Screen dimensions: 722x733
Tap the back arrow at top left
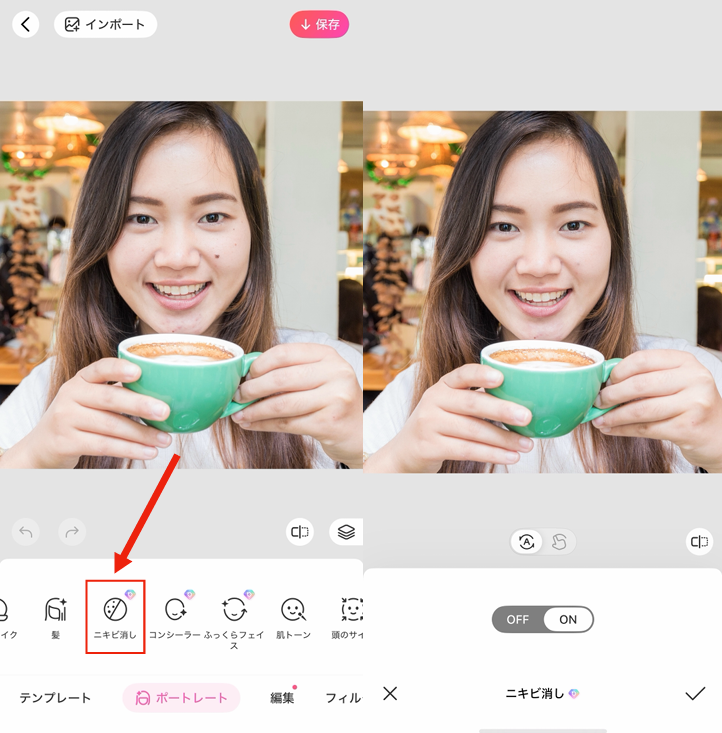26,24
